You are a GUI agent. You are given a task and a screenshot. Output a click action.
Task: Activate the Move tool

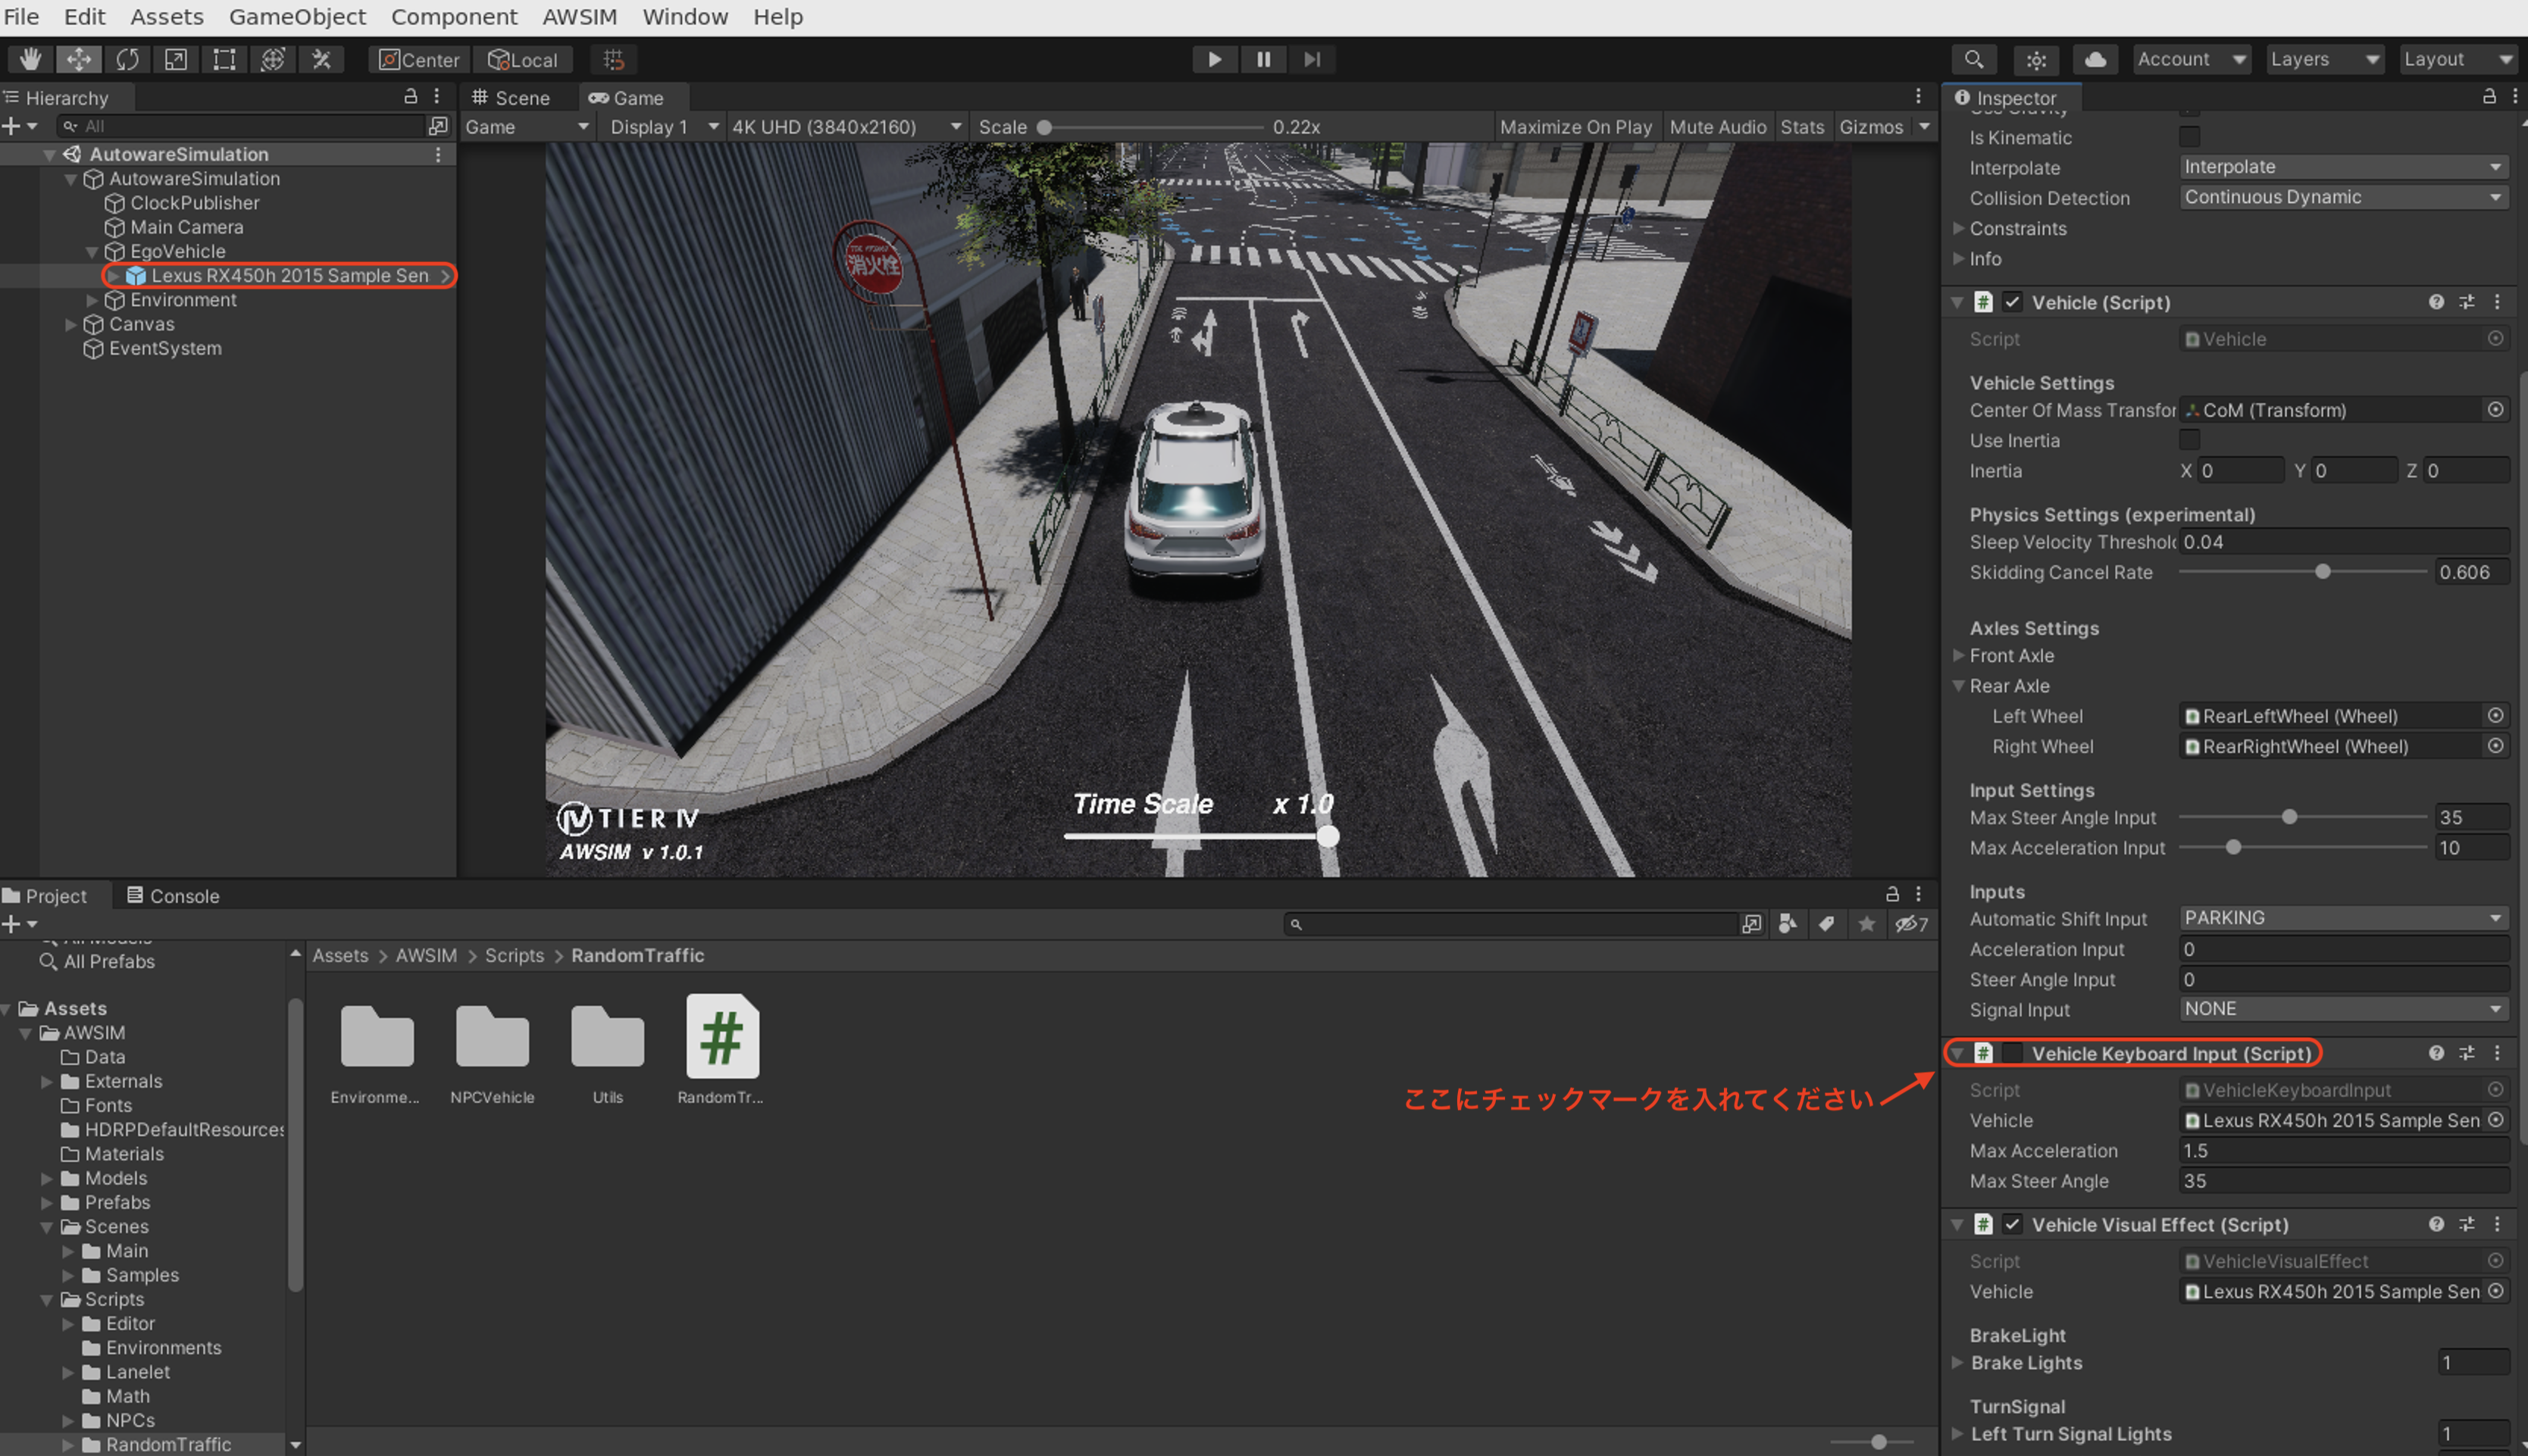(x=79, y=59)
